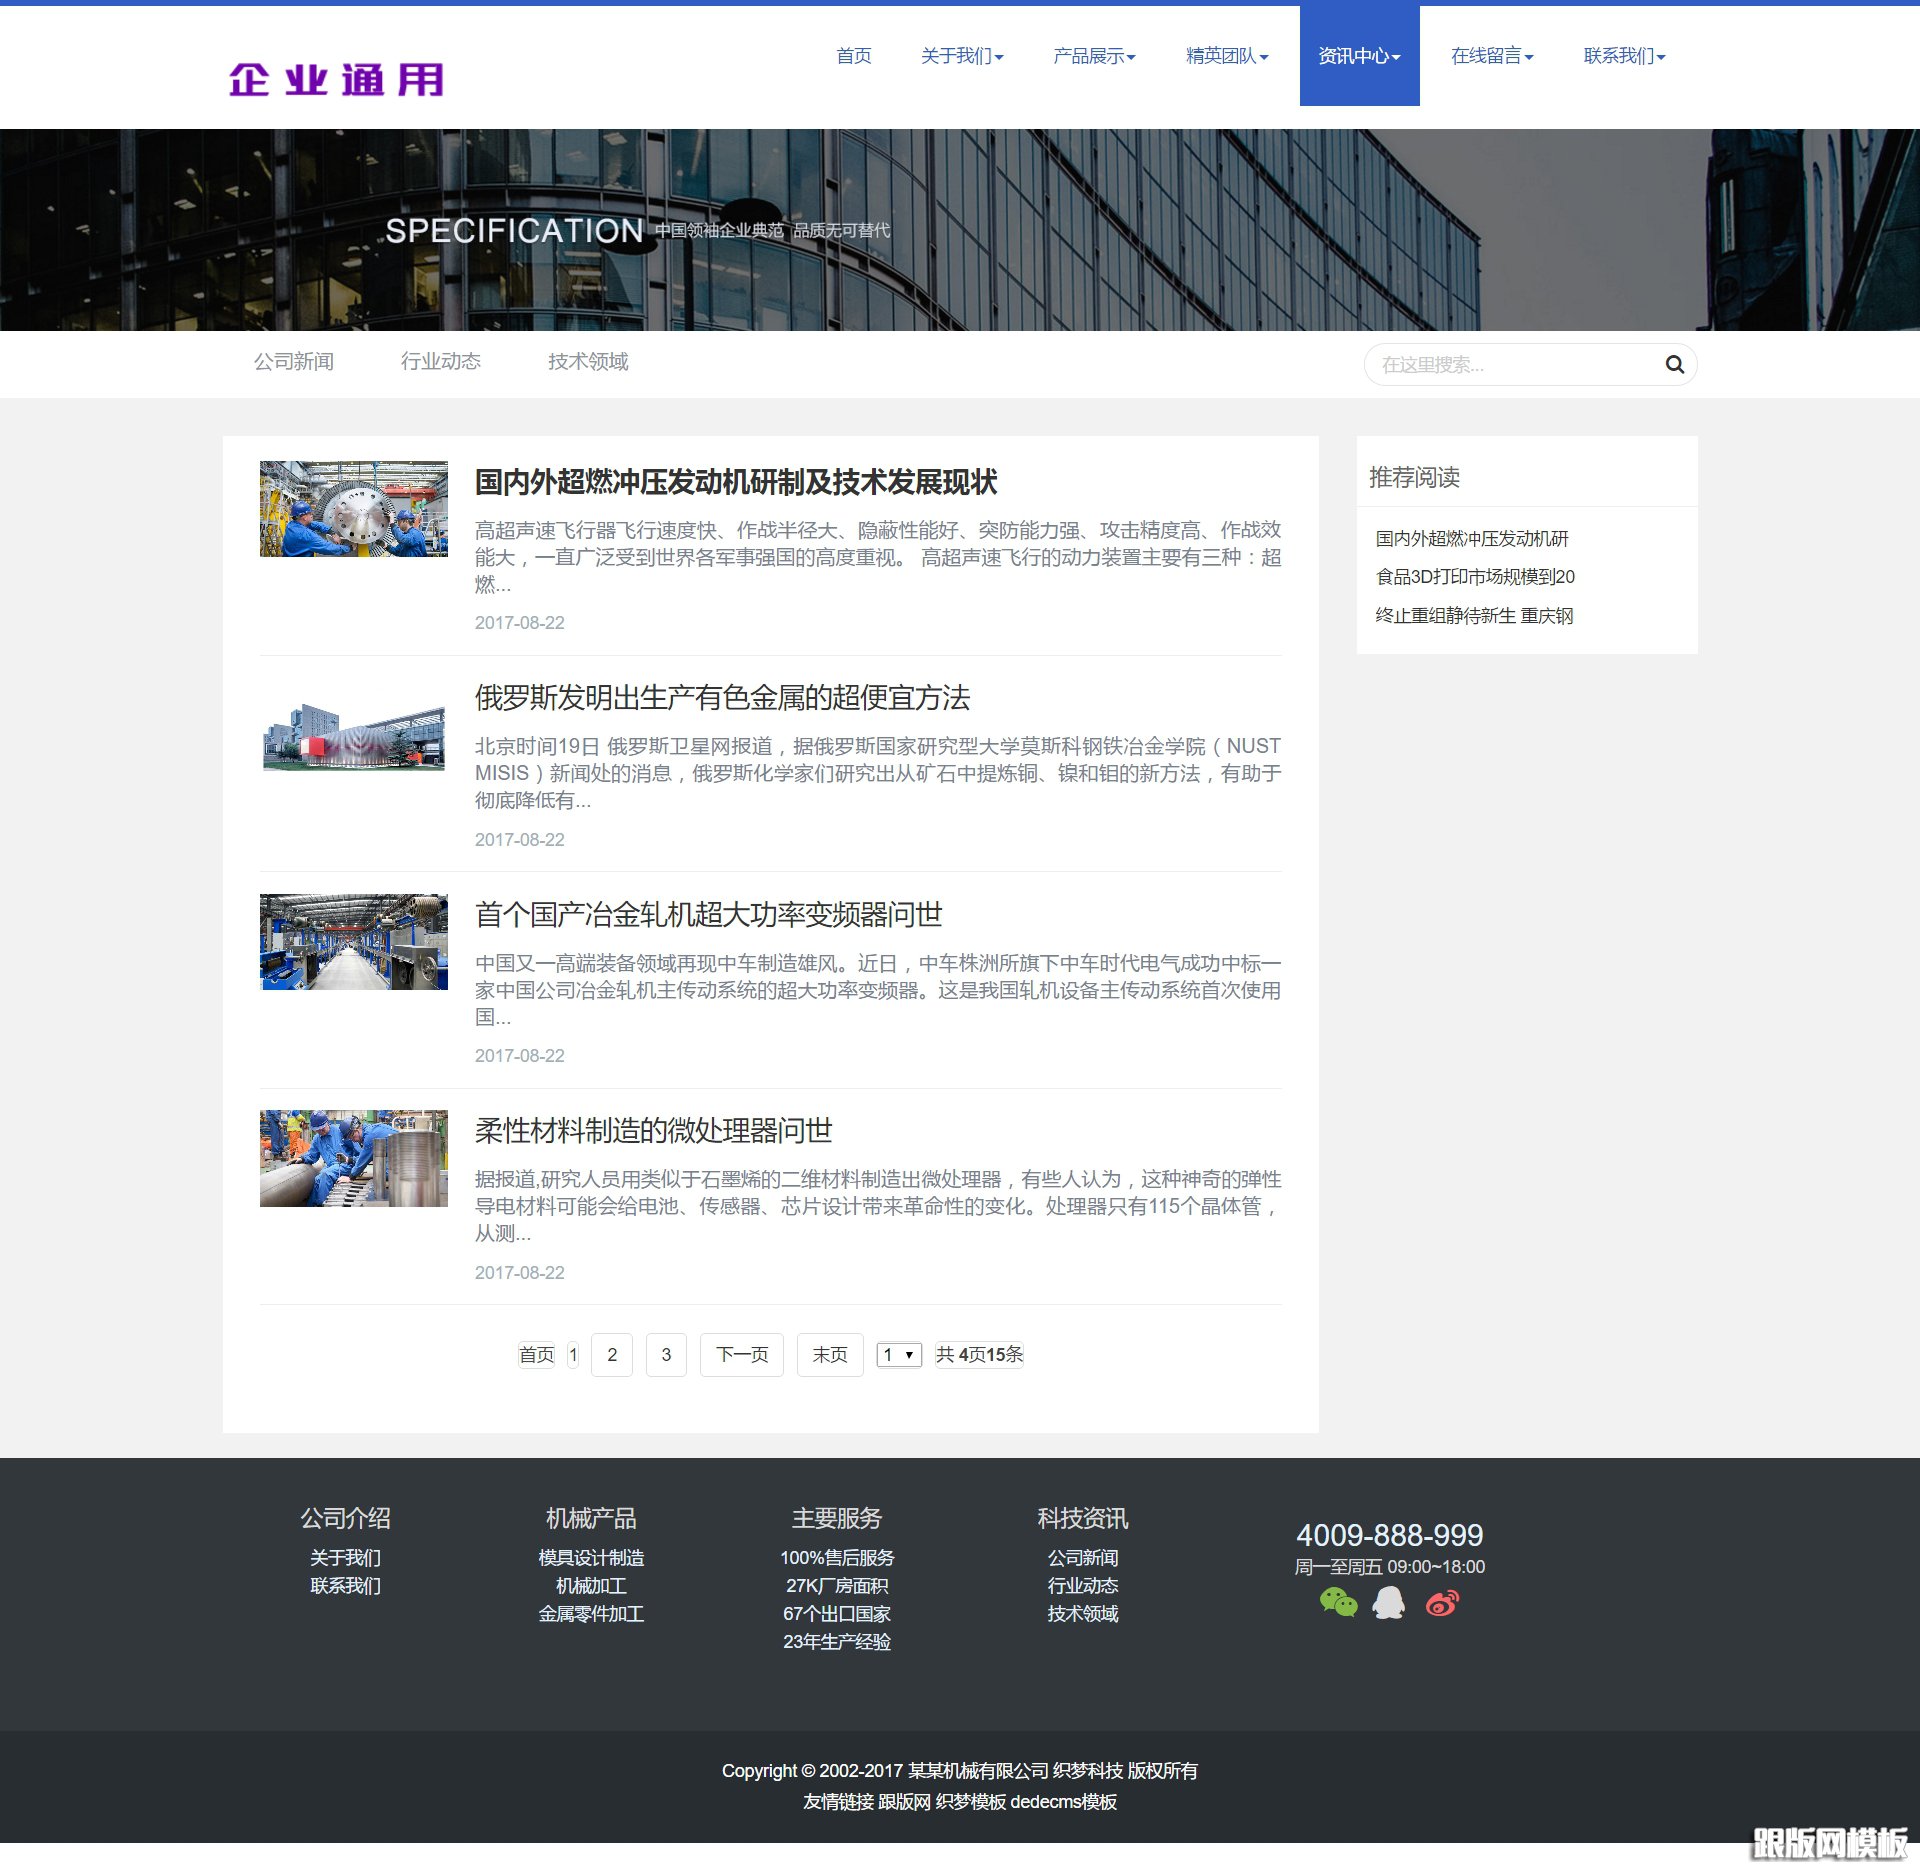1920x1867 pixels.
Task: Open article 俄罗斯发明出生产有色金属的超便宜方法
Action: (722, 698)
